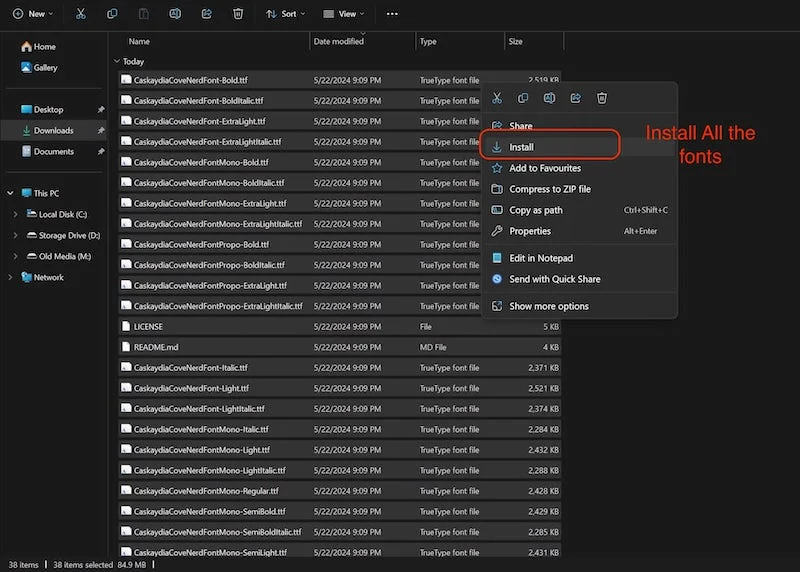This screenshot has width=800, height=572.
Task: Click the file icon of the LICENSE file
Action: [126, 326]
